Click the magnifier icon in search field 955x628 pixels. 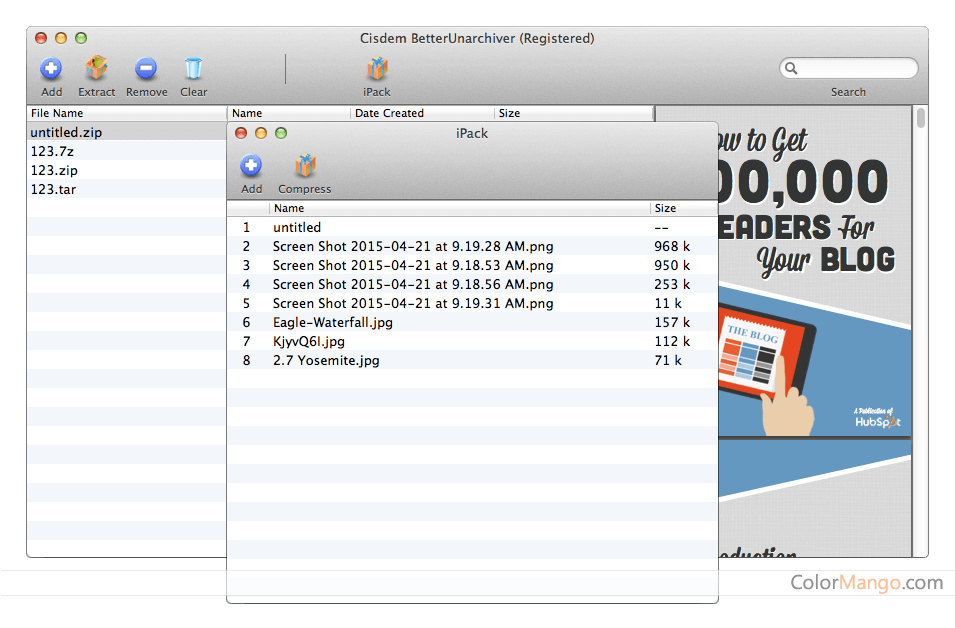[791, 69]
